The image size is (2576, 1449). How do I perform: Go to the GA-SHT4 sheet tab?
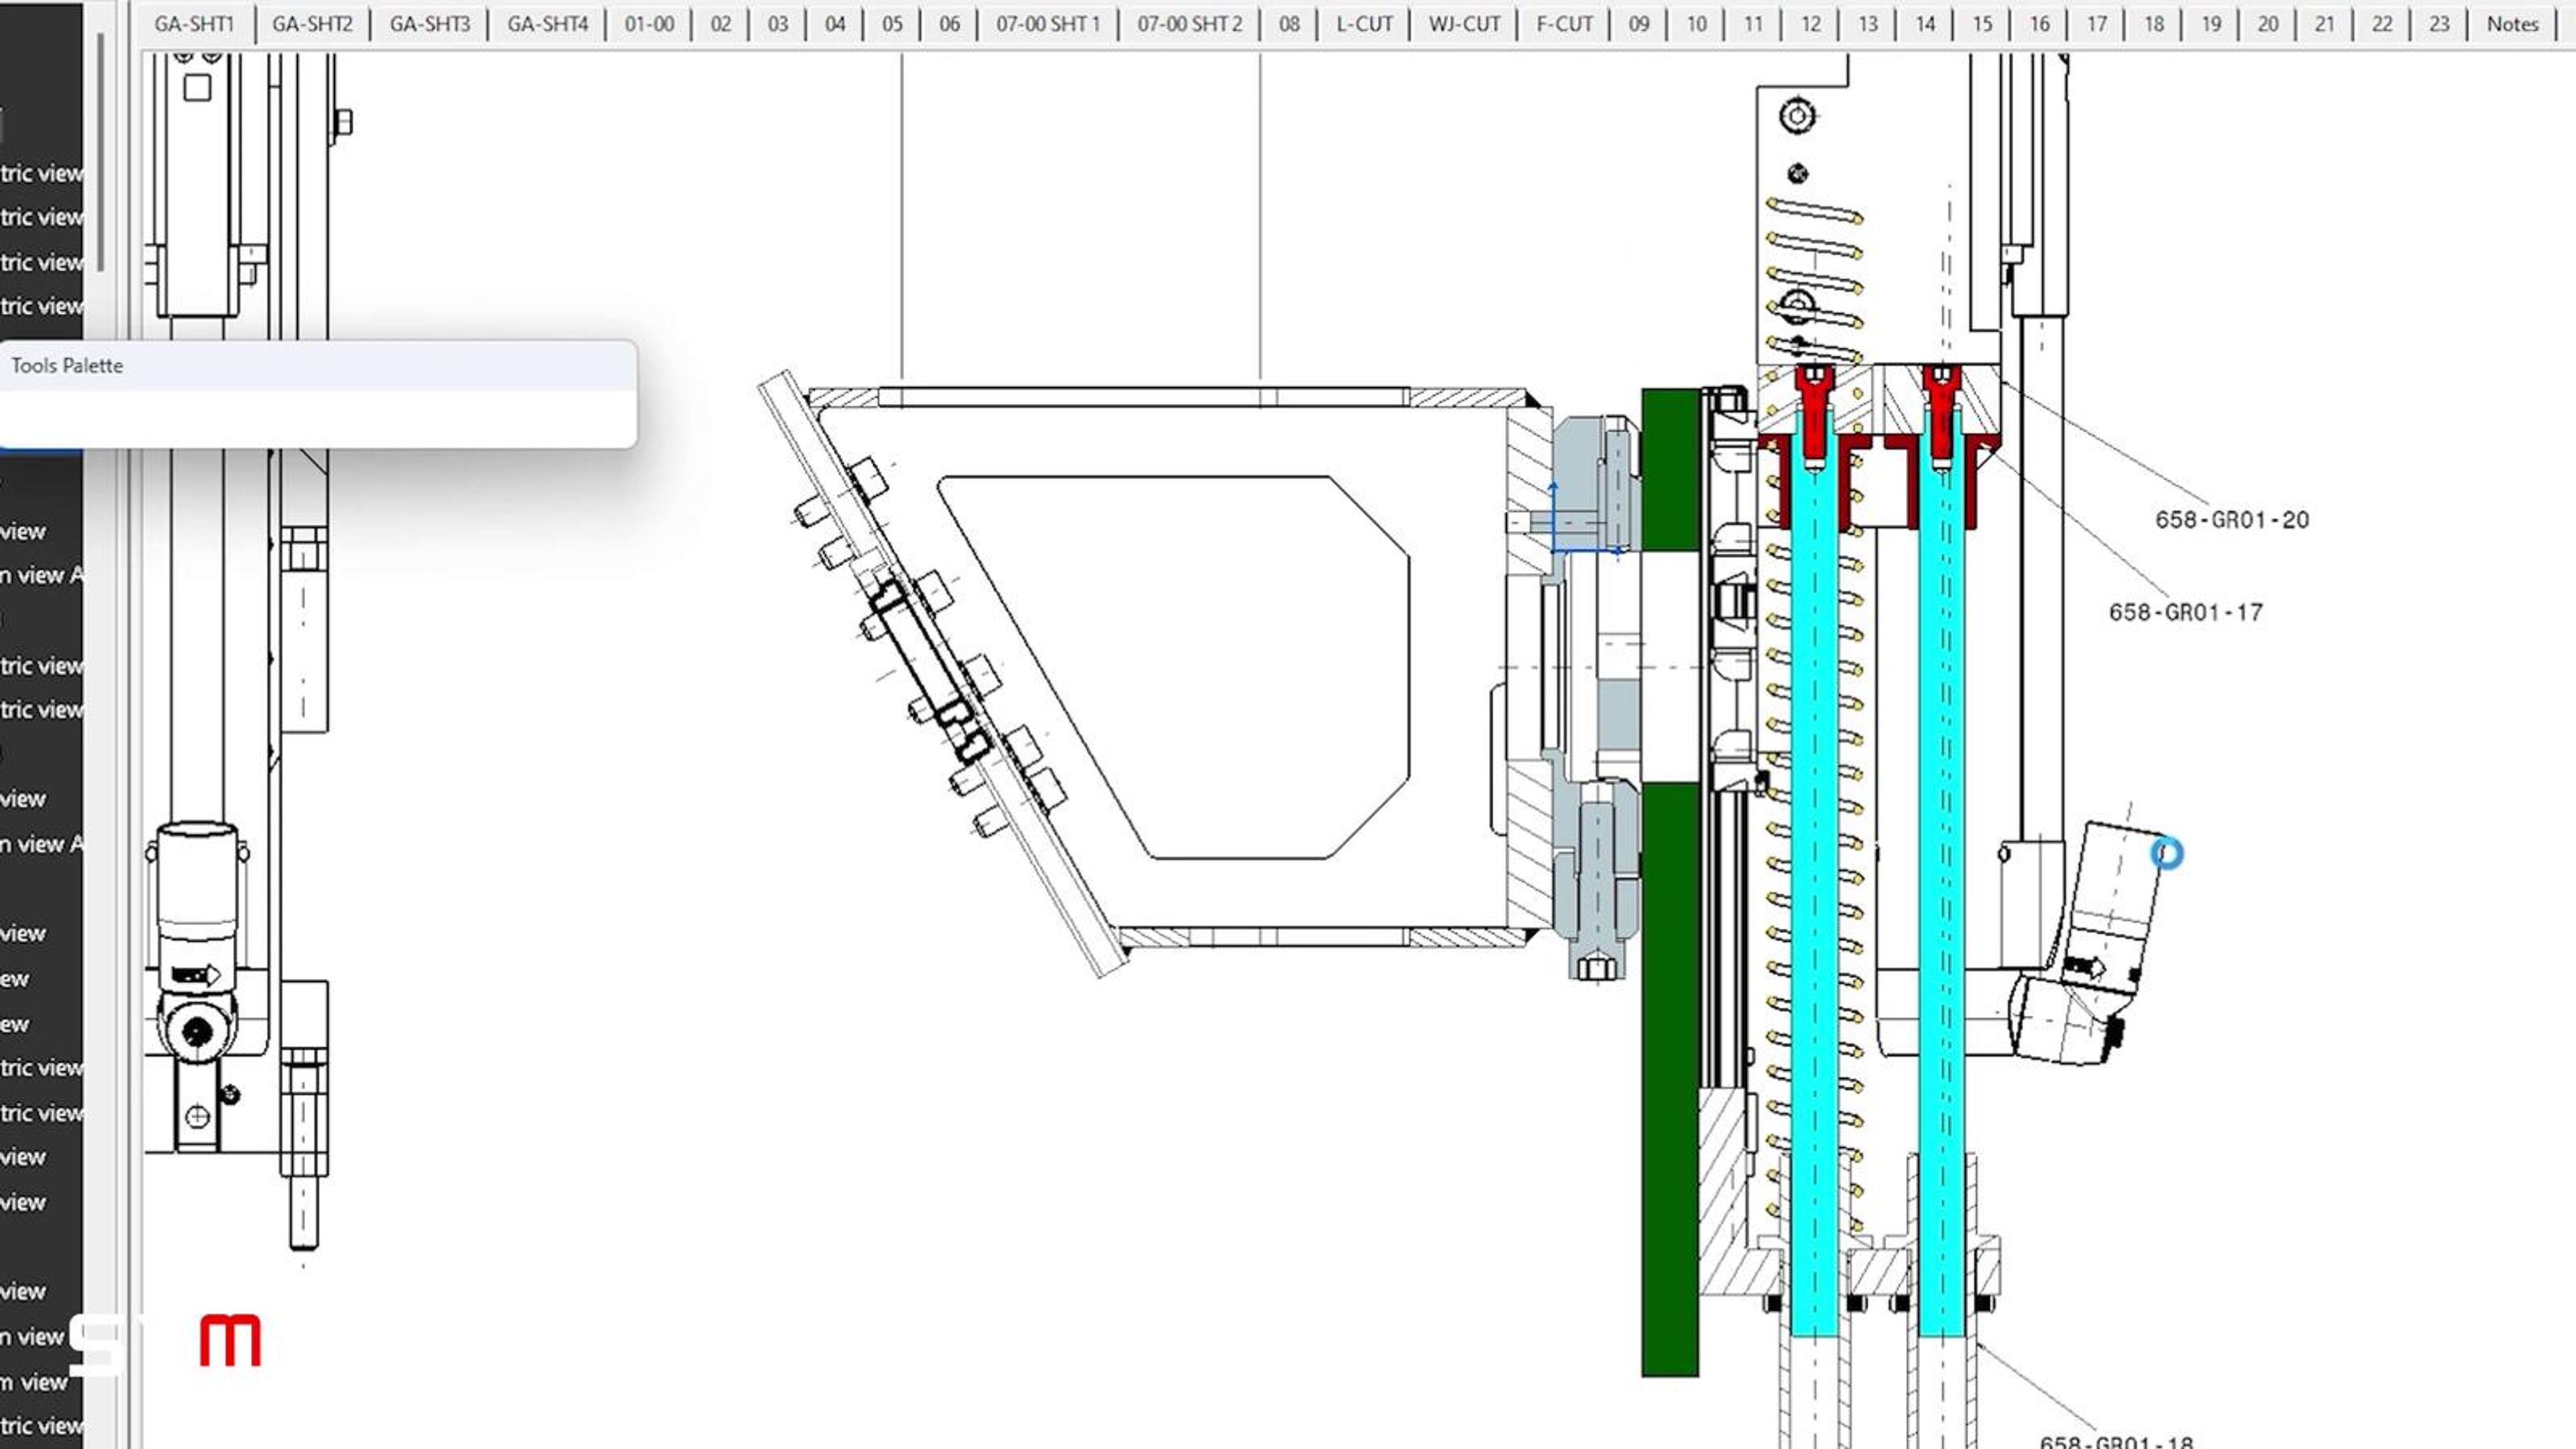tap(547, 24)
